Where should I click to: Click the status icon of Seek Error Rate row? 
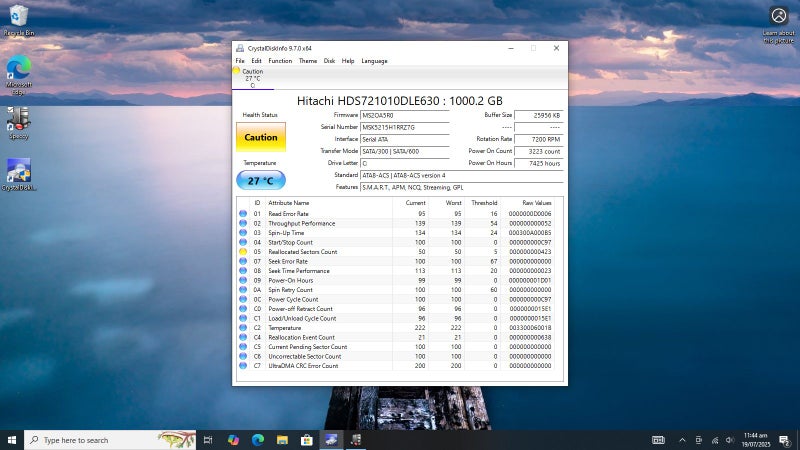[x=243, y=261]
